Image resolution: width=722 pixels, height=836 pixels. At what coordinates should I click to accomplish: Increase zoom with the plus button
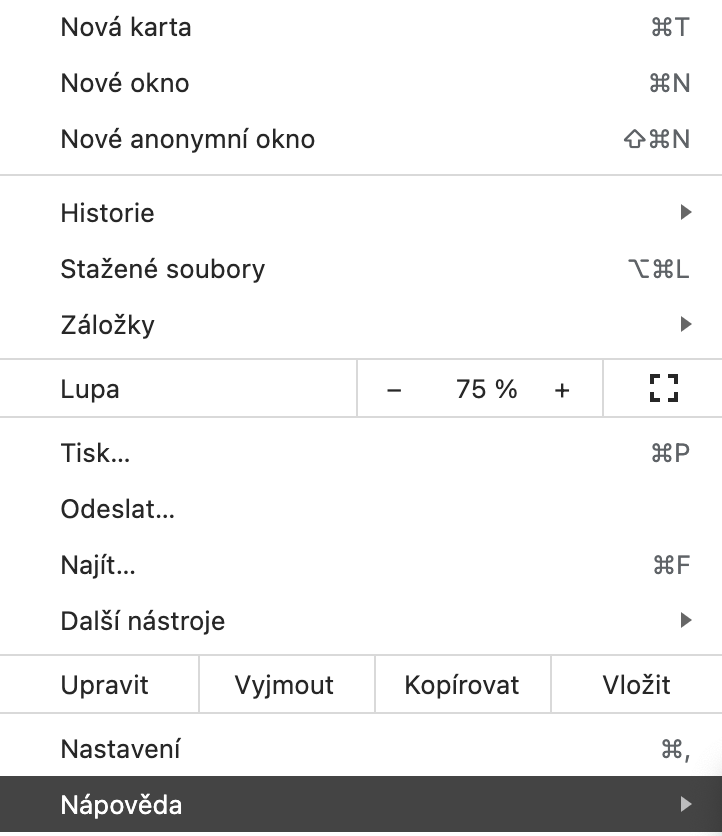pos(562,390)
